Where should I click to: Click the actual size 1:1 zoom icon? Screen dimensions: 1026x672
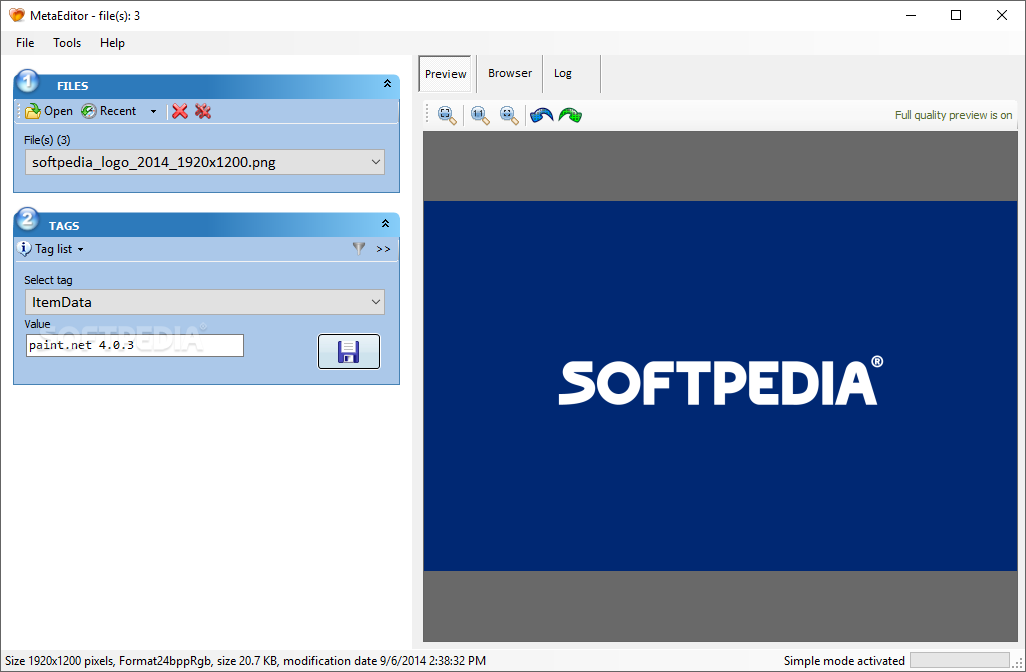[480, 115]
